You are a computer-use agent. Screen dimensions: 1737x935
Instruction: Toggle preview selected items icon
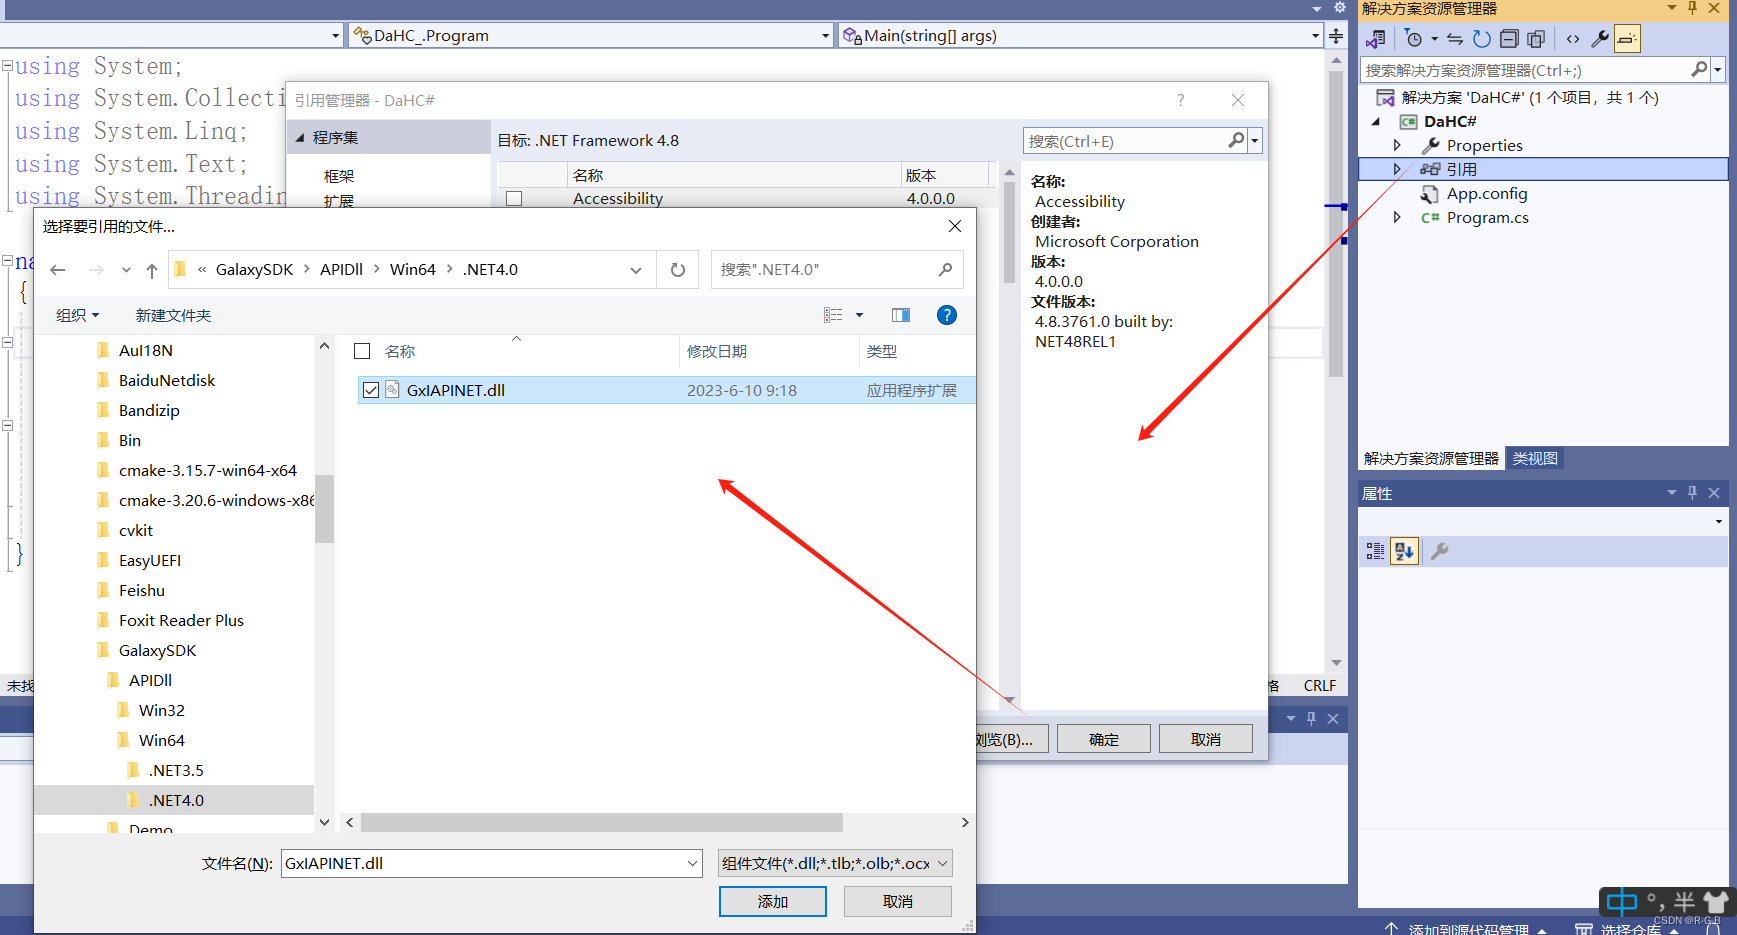coord(1627,39)
